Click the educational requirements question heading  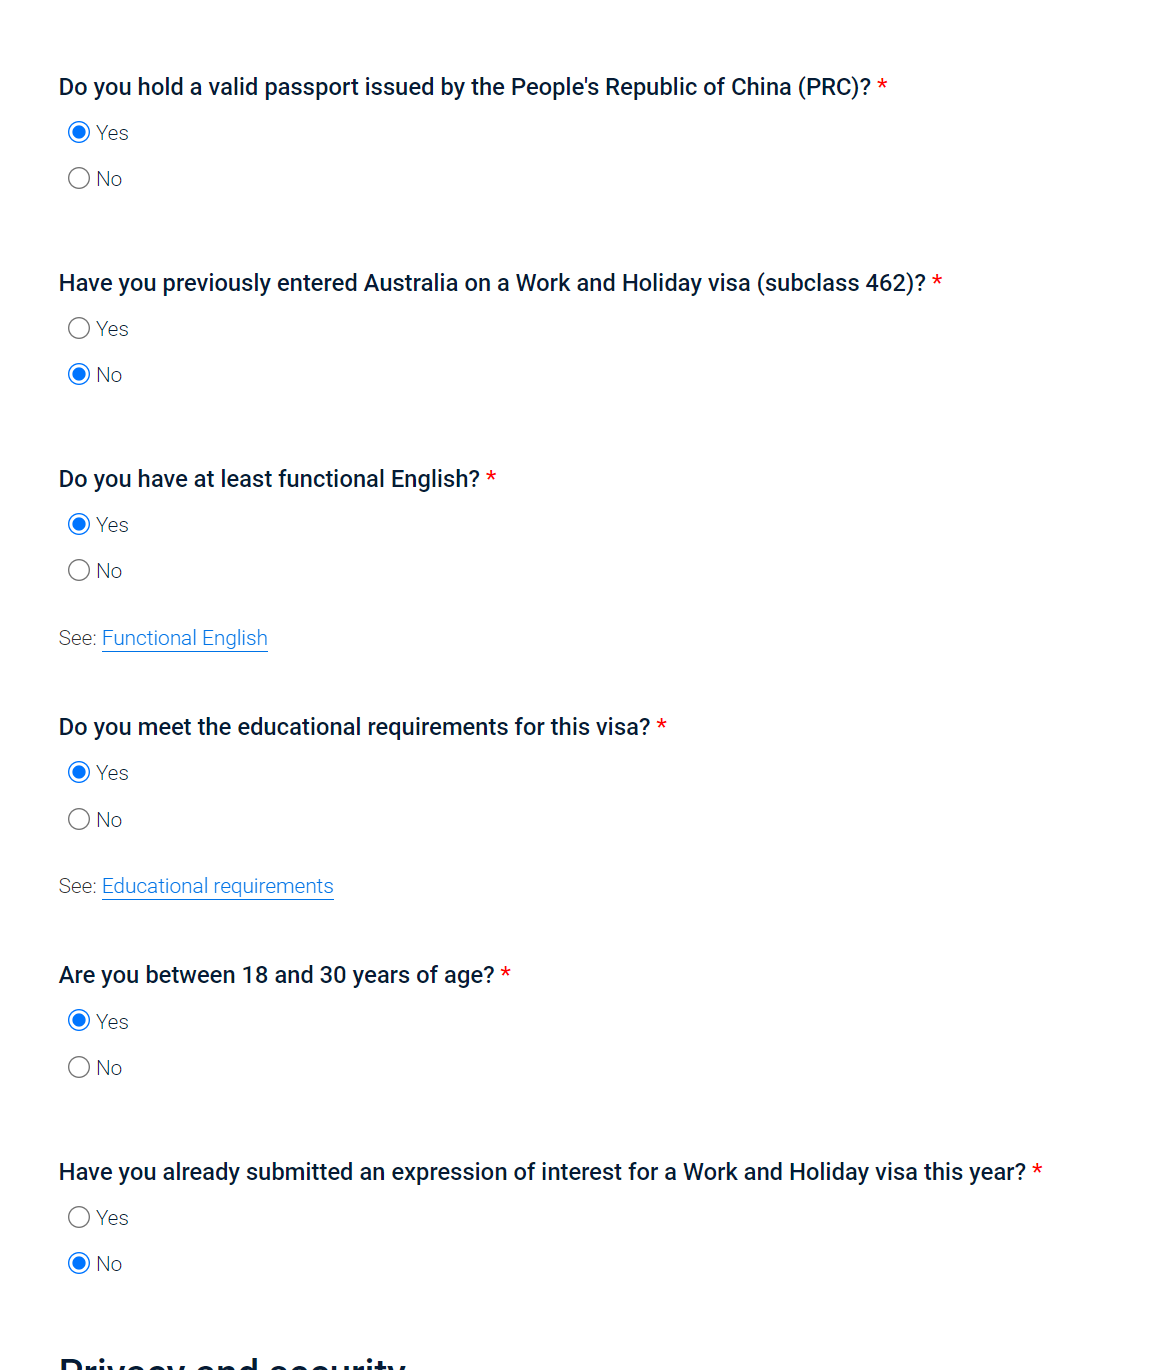(354, 727)
